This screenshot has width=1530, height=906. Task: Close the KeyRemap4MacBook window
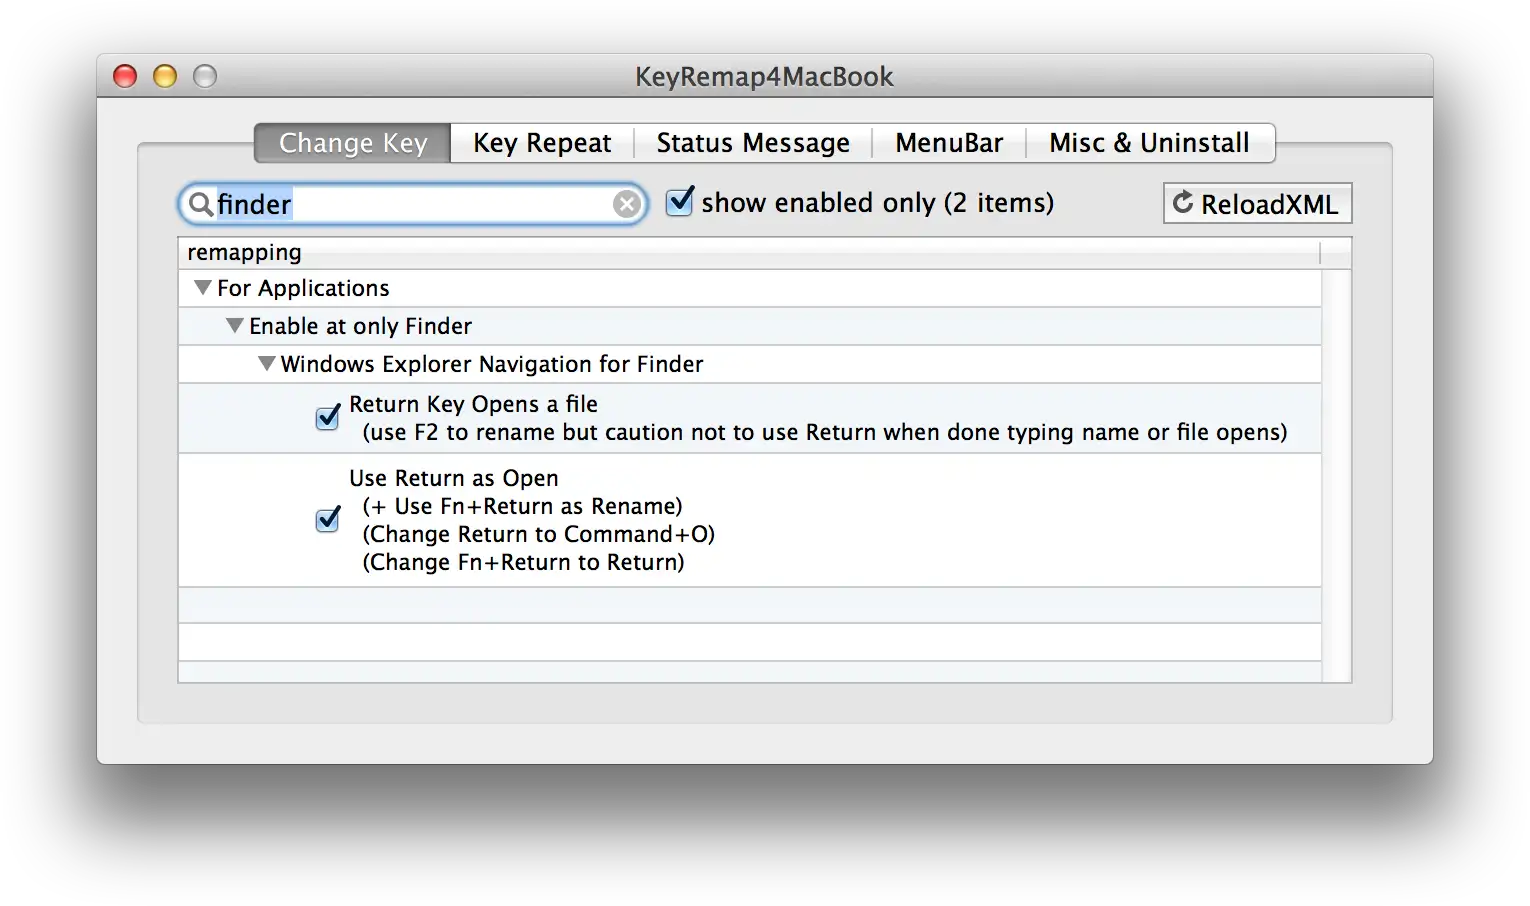[125, 76]
